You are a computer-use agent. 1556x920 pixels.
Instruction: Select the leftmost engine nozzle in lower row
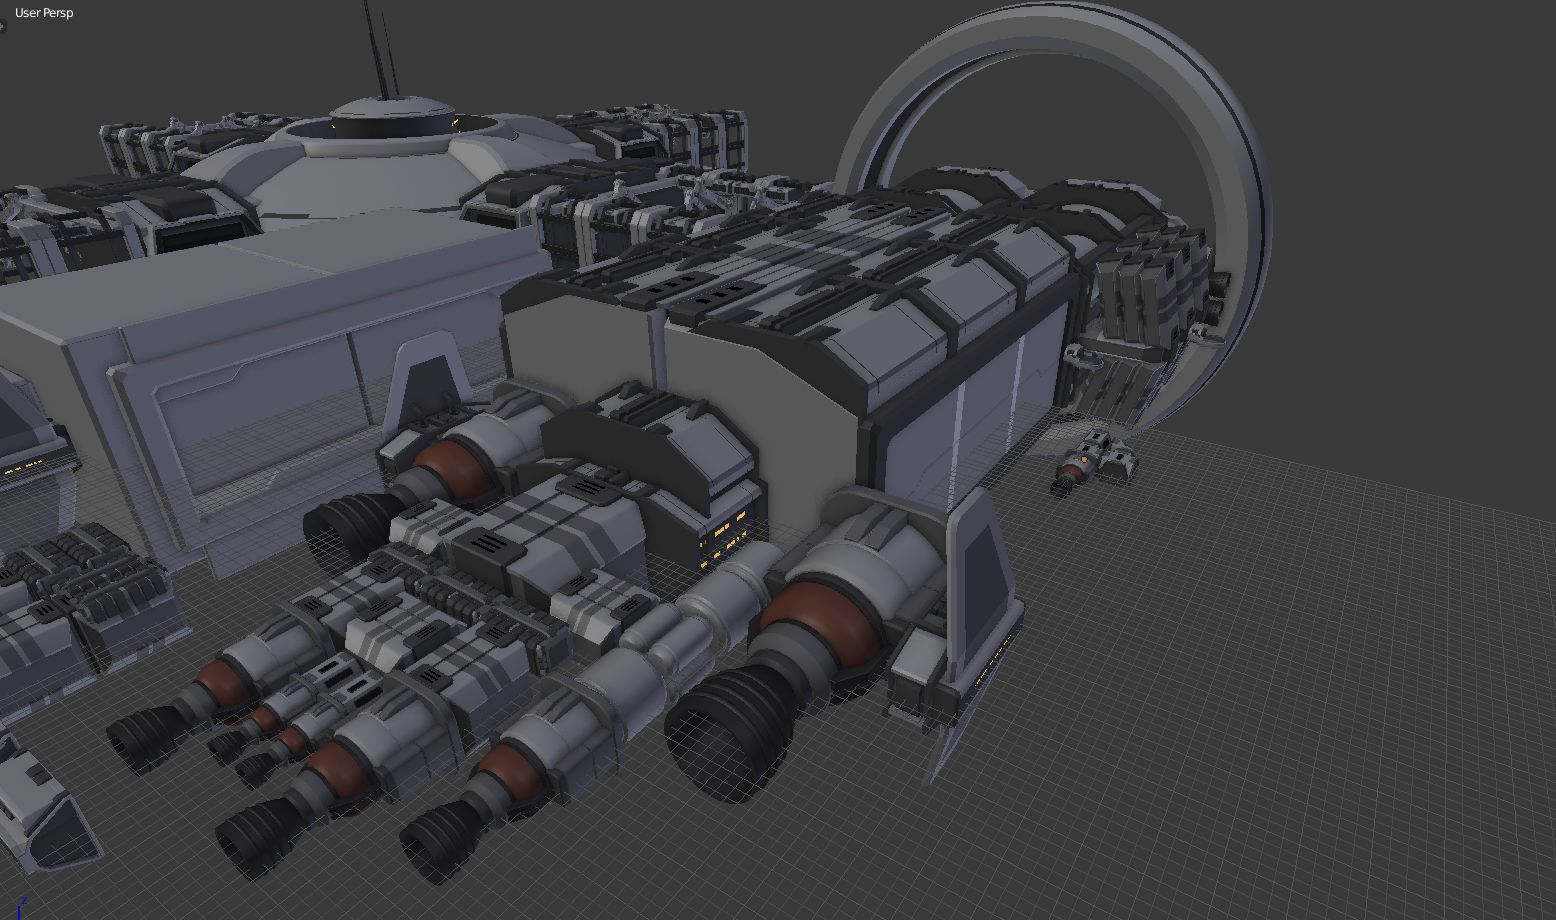coord(140,740)
